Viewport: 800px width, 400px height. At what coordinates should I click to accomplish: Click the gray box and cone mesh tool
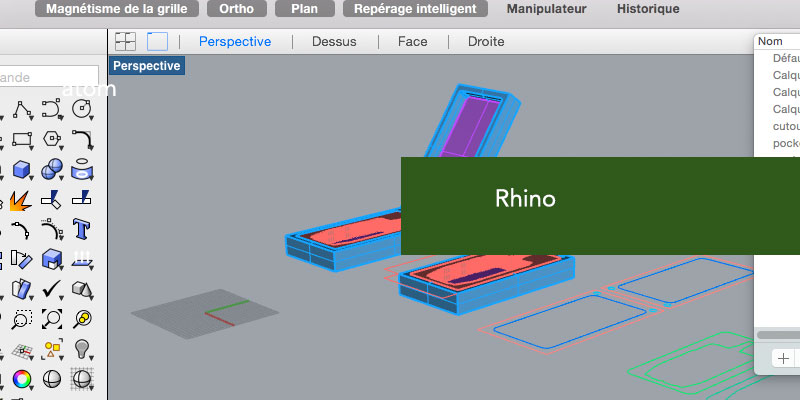[x=82, y=289]
